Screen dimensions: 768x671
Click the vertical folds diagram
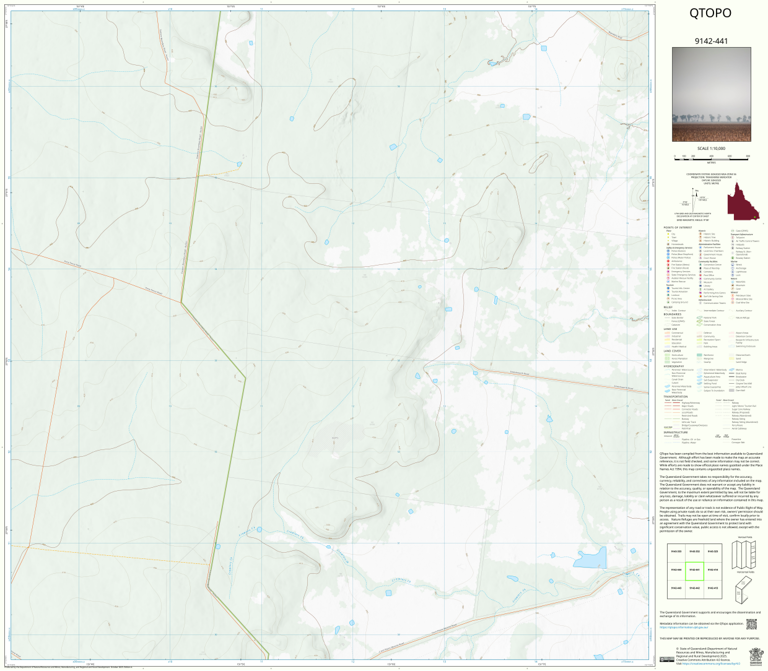(x=745, y=553)
